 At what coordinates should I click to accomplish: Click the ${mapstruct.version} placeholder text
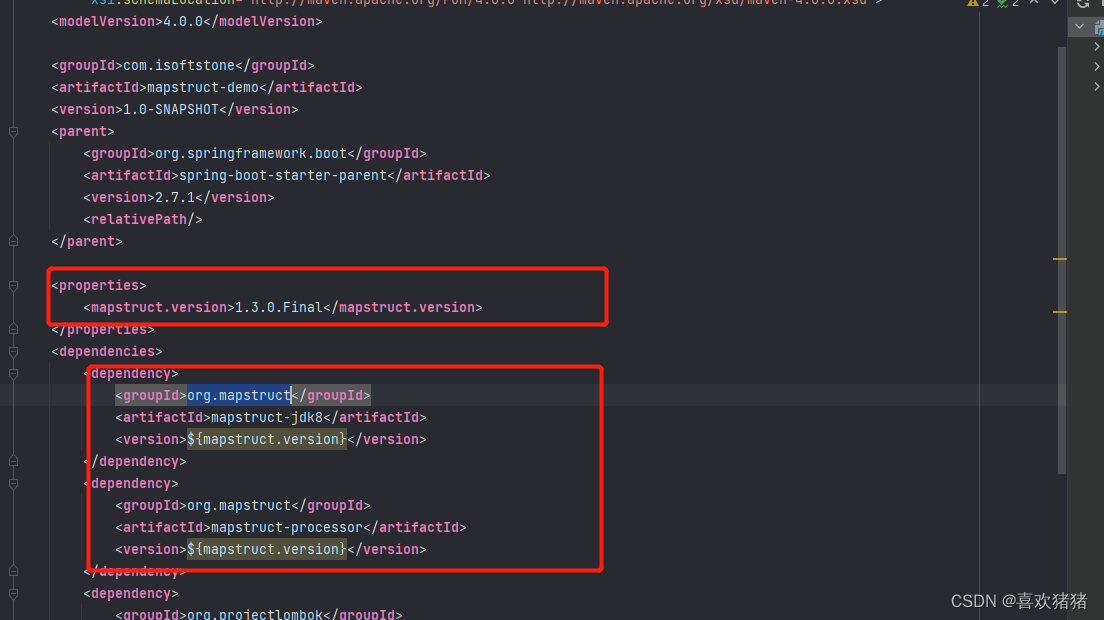265,439
